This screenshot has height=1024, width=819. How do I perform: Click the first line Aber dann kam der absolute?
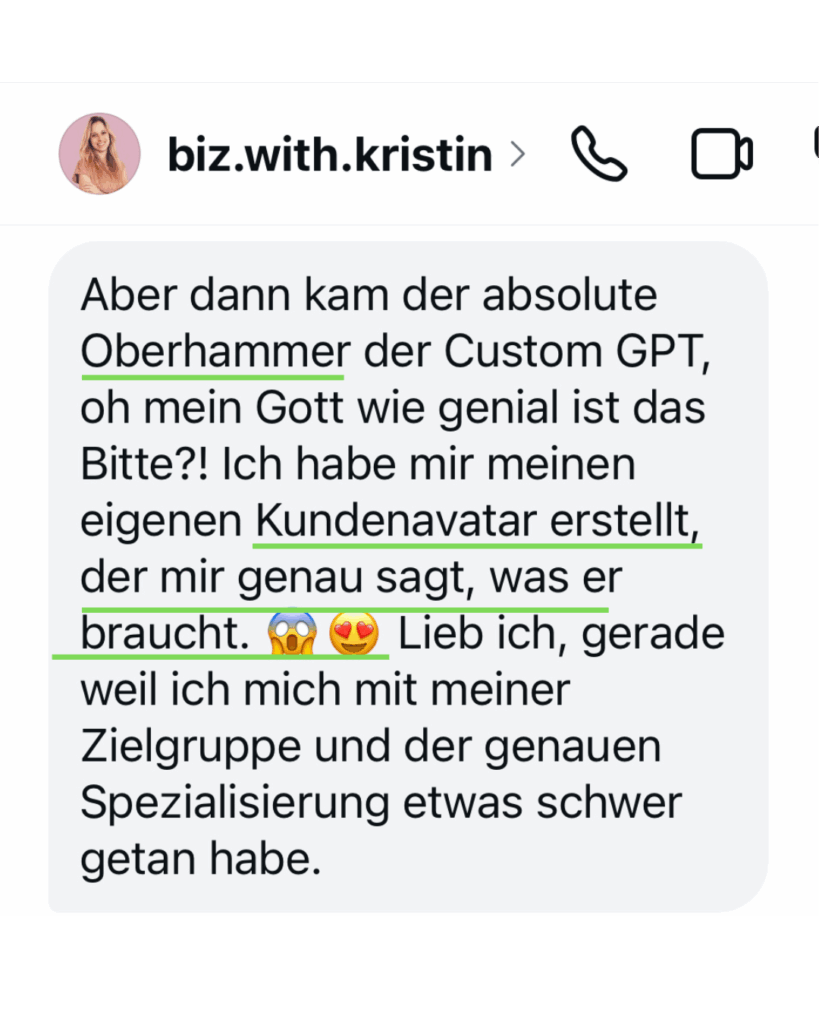[368, 295]
